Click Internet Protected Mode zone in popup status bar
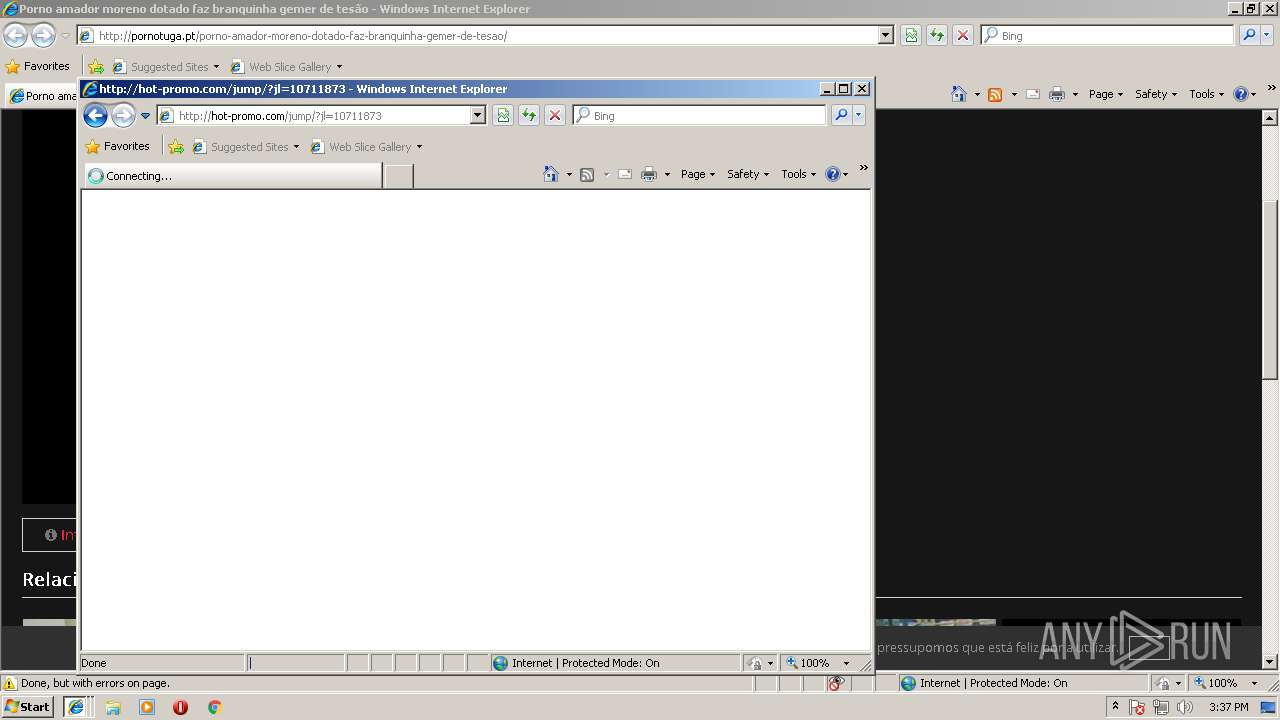Image resolution: width=1280 pixels, height=720 pixels. pyautogui.click(x=615, y=663)
